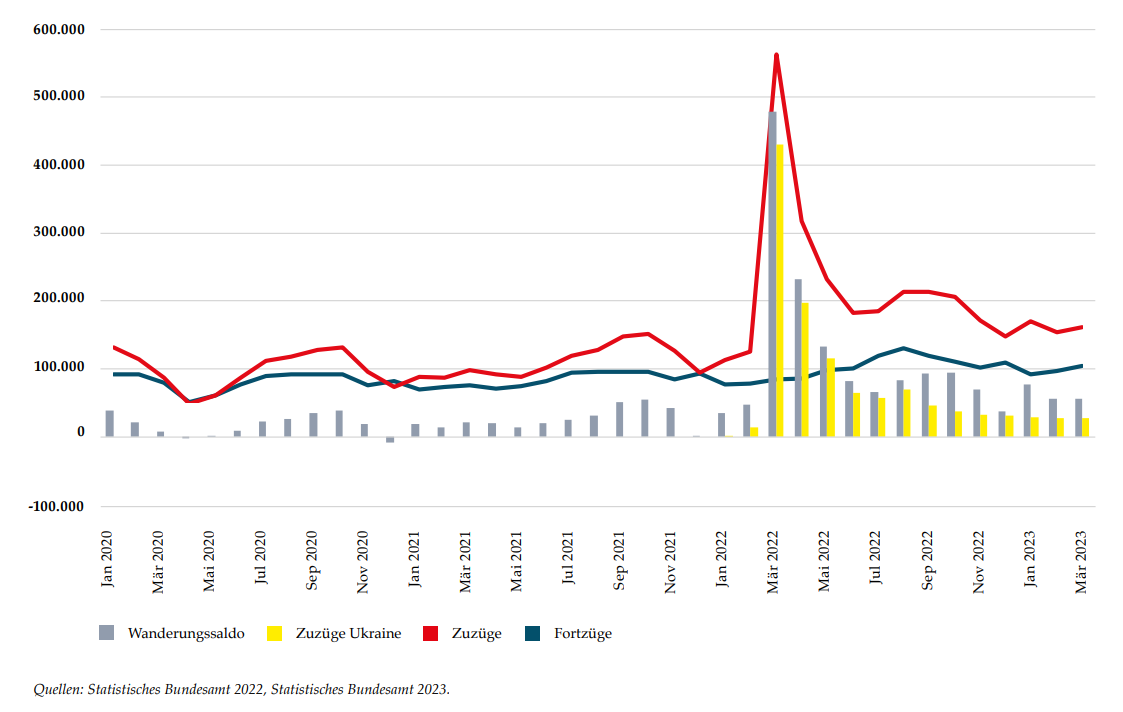This screenshot has width=1123, height=712.
Task: Click the Jul 2022 x-axis label
Action: (876, 557)
